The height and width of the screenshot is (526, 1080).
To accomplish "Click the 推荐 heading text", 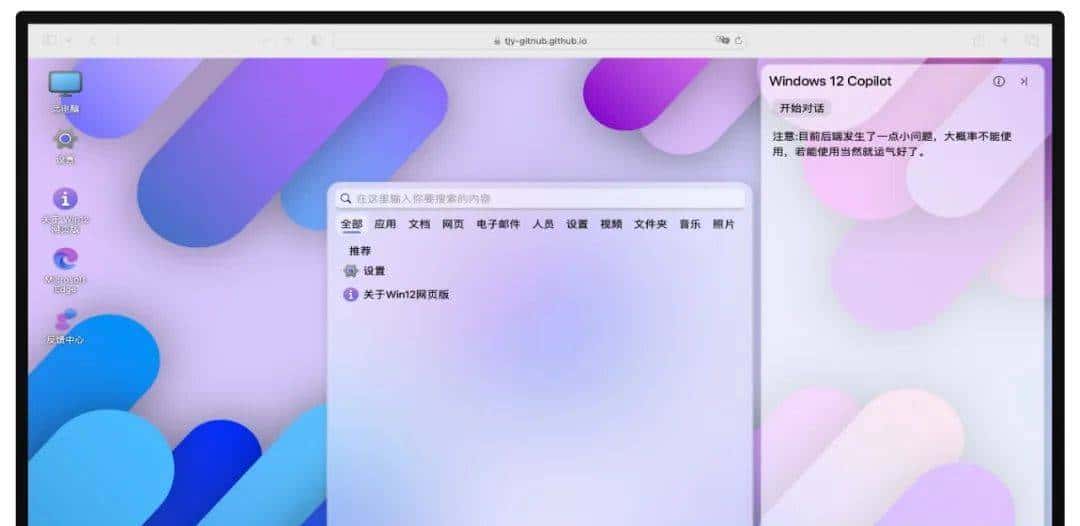I will [x=360, y=251].
